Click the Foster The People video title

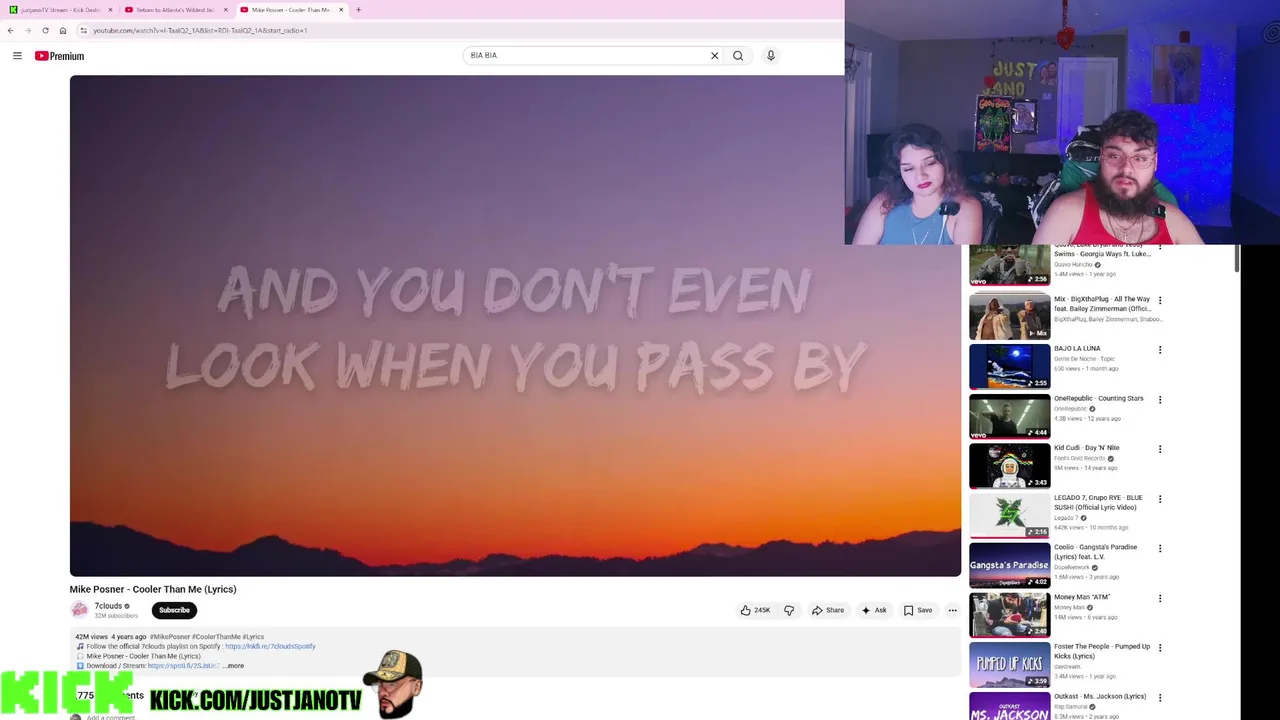click(1102, 651)
